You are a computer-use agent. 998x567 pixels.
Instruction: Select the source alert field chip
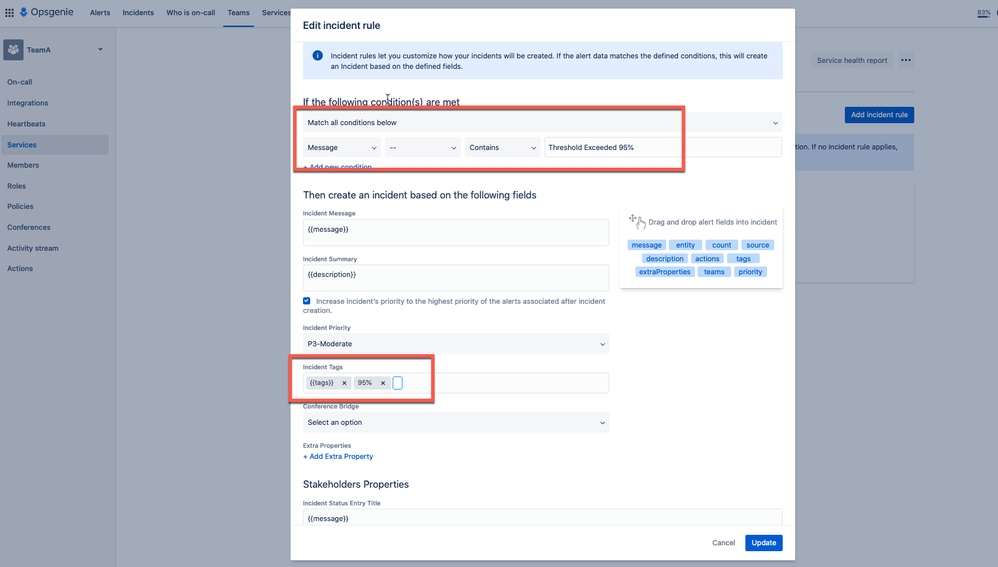757,245
